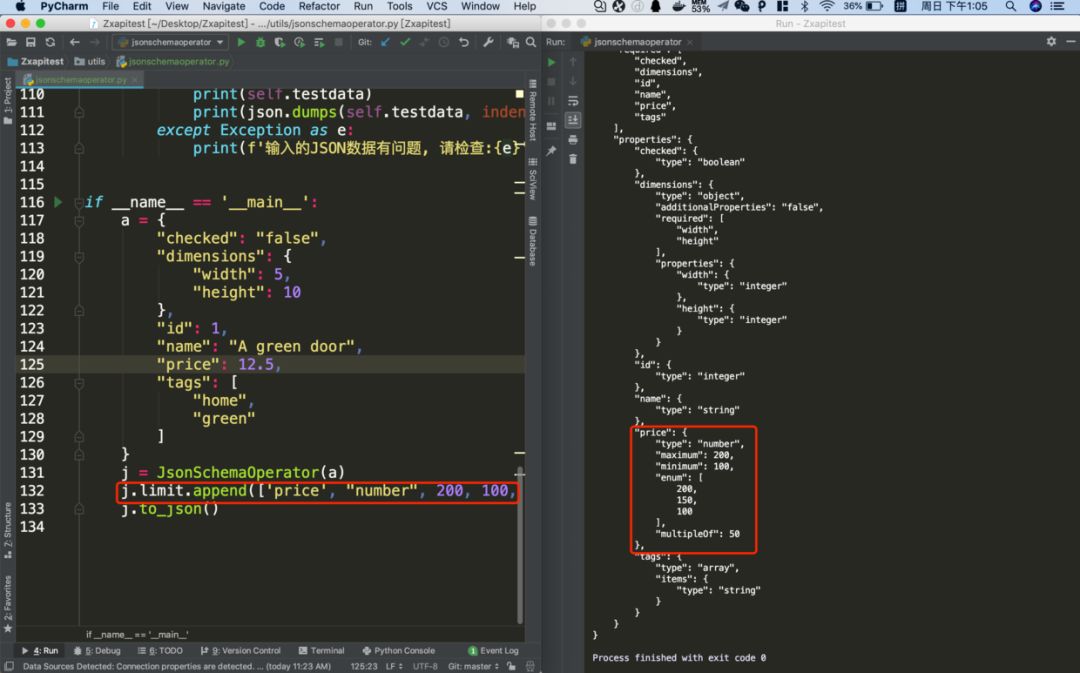Viewport: 1080px width, 673px height.
Task: Open the Tools menu
Action: [x=399, y=6]
